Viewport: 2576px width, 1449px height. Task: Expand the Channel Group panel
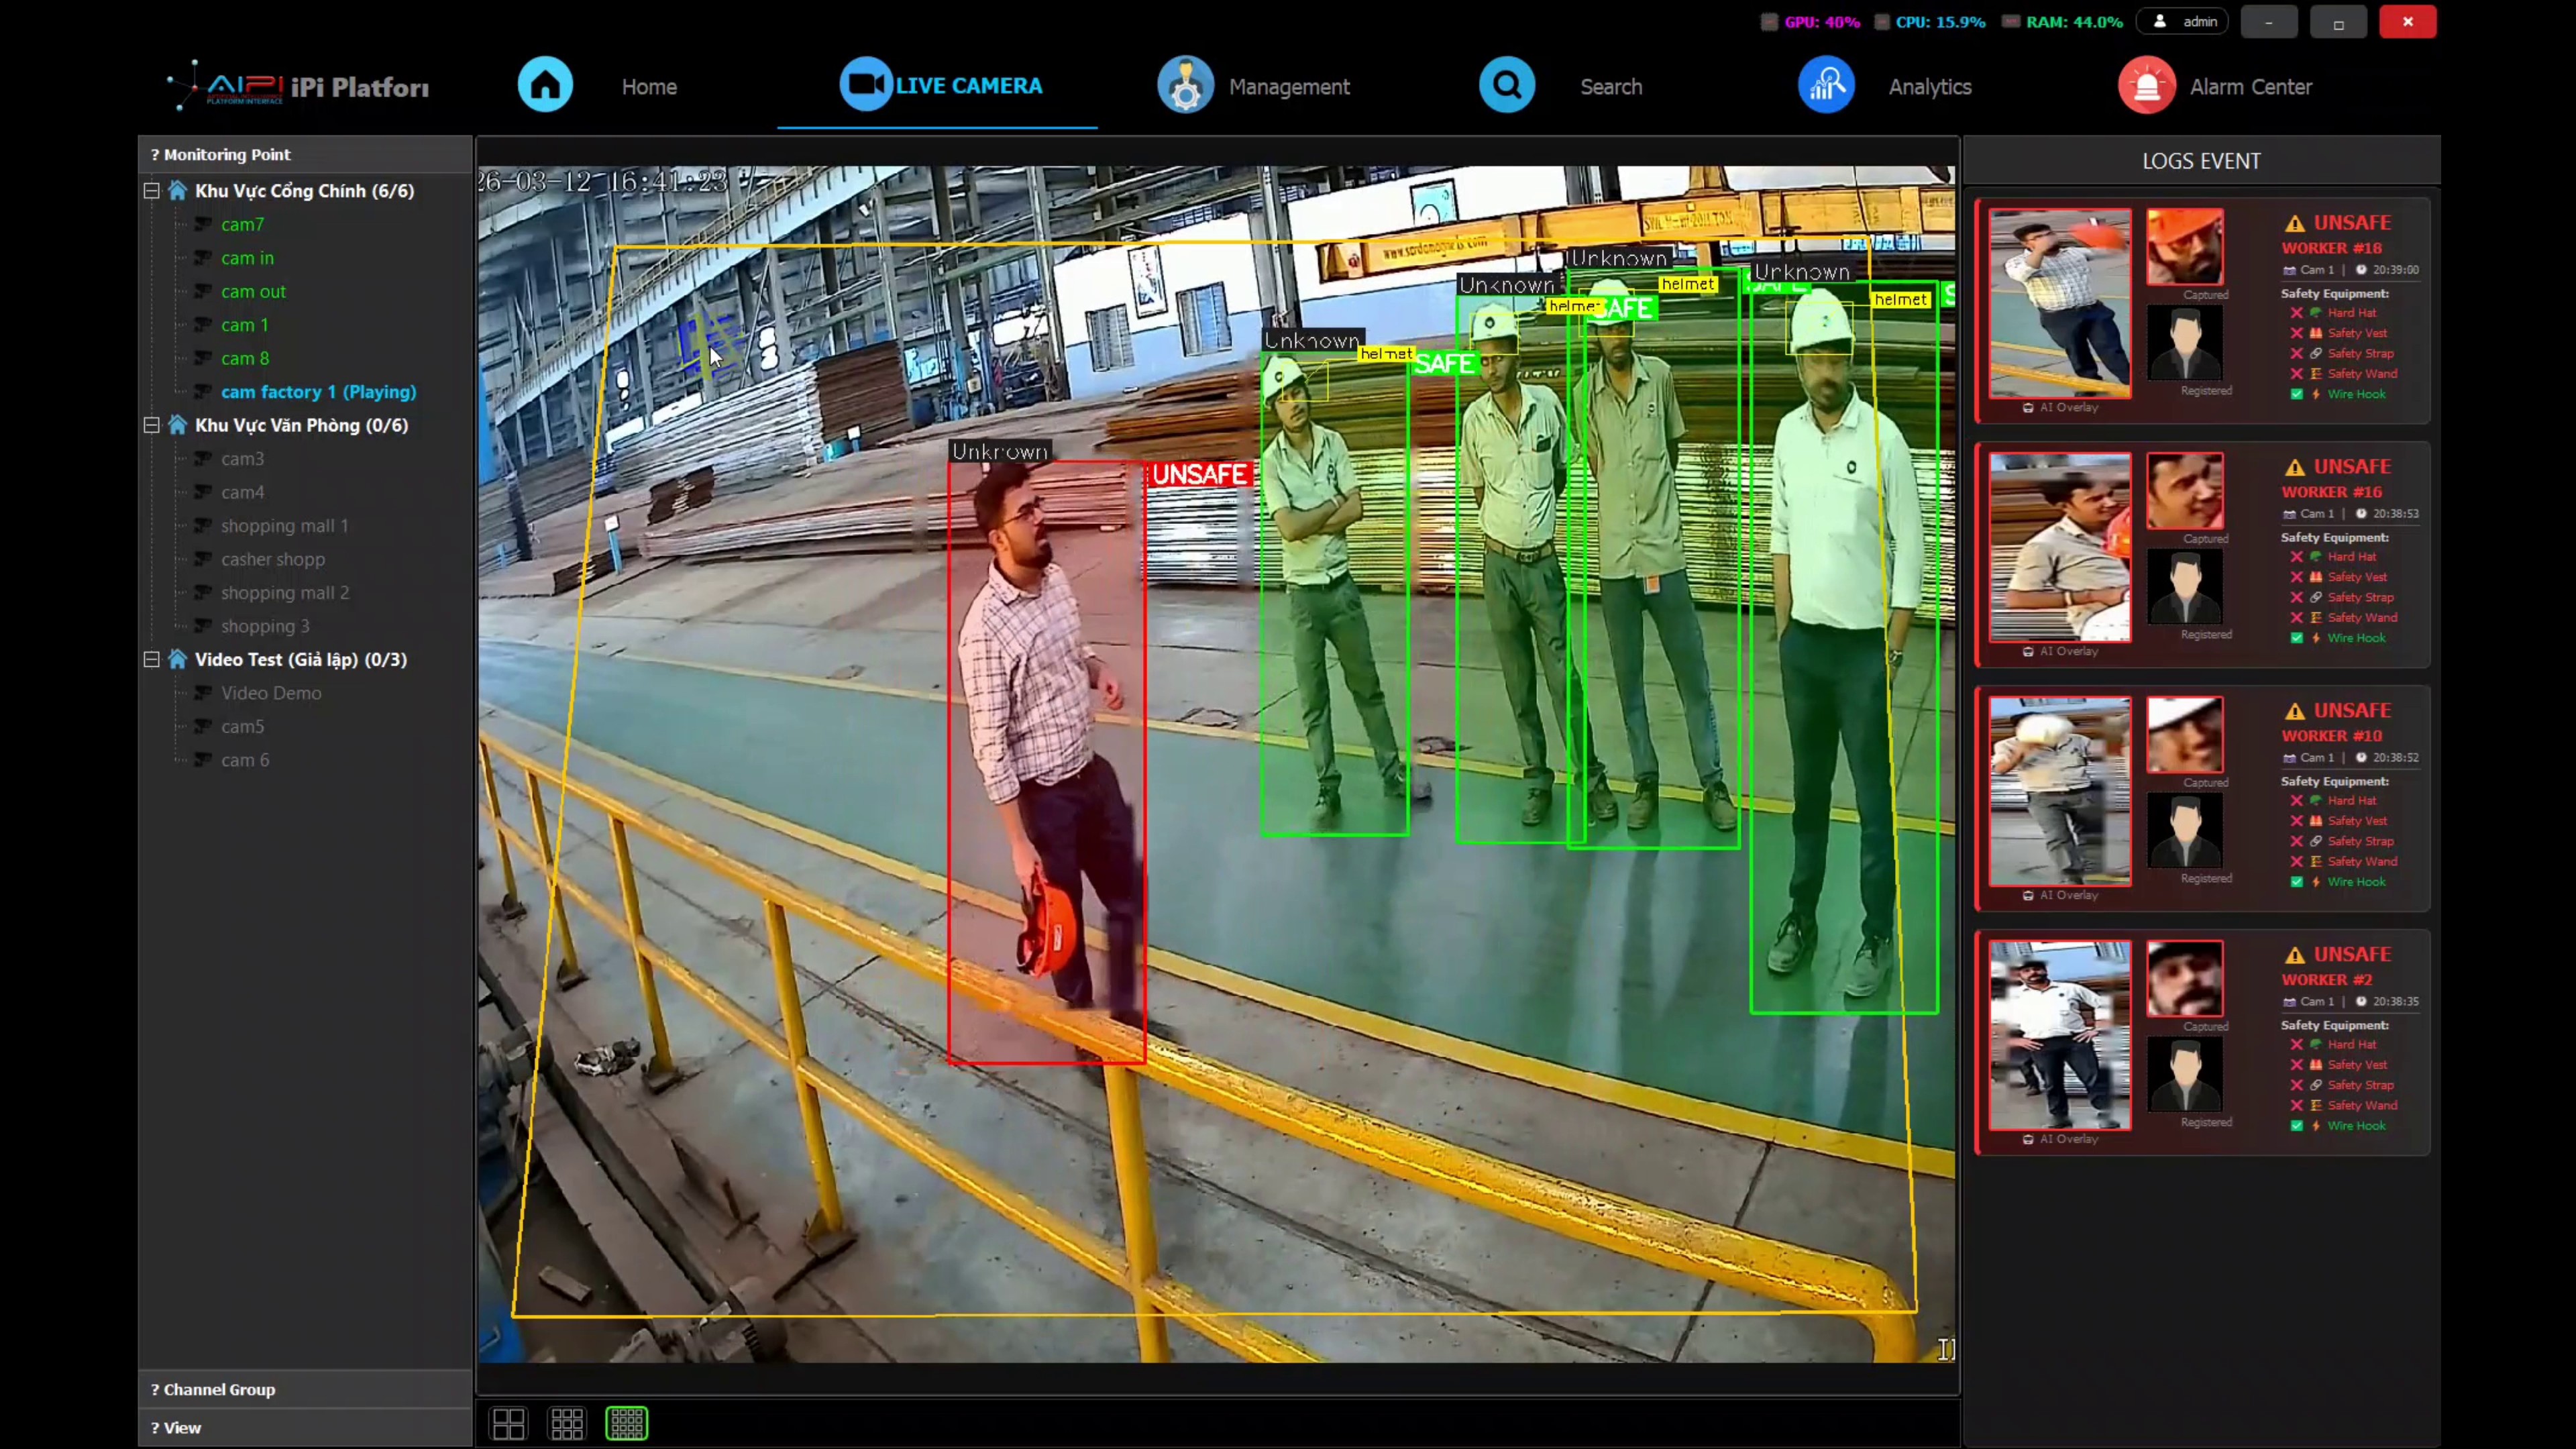(305, 1389)
